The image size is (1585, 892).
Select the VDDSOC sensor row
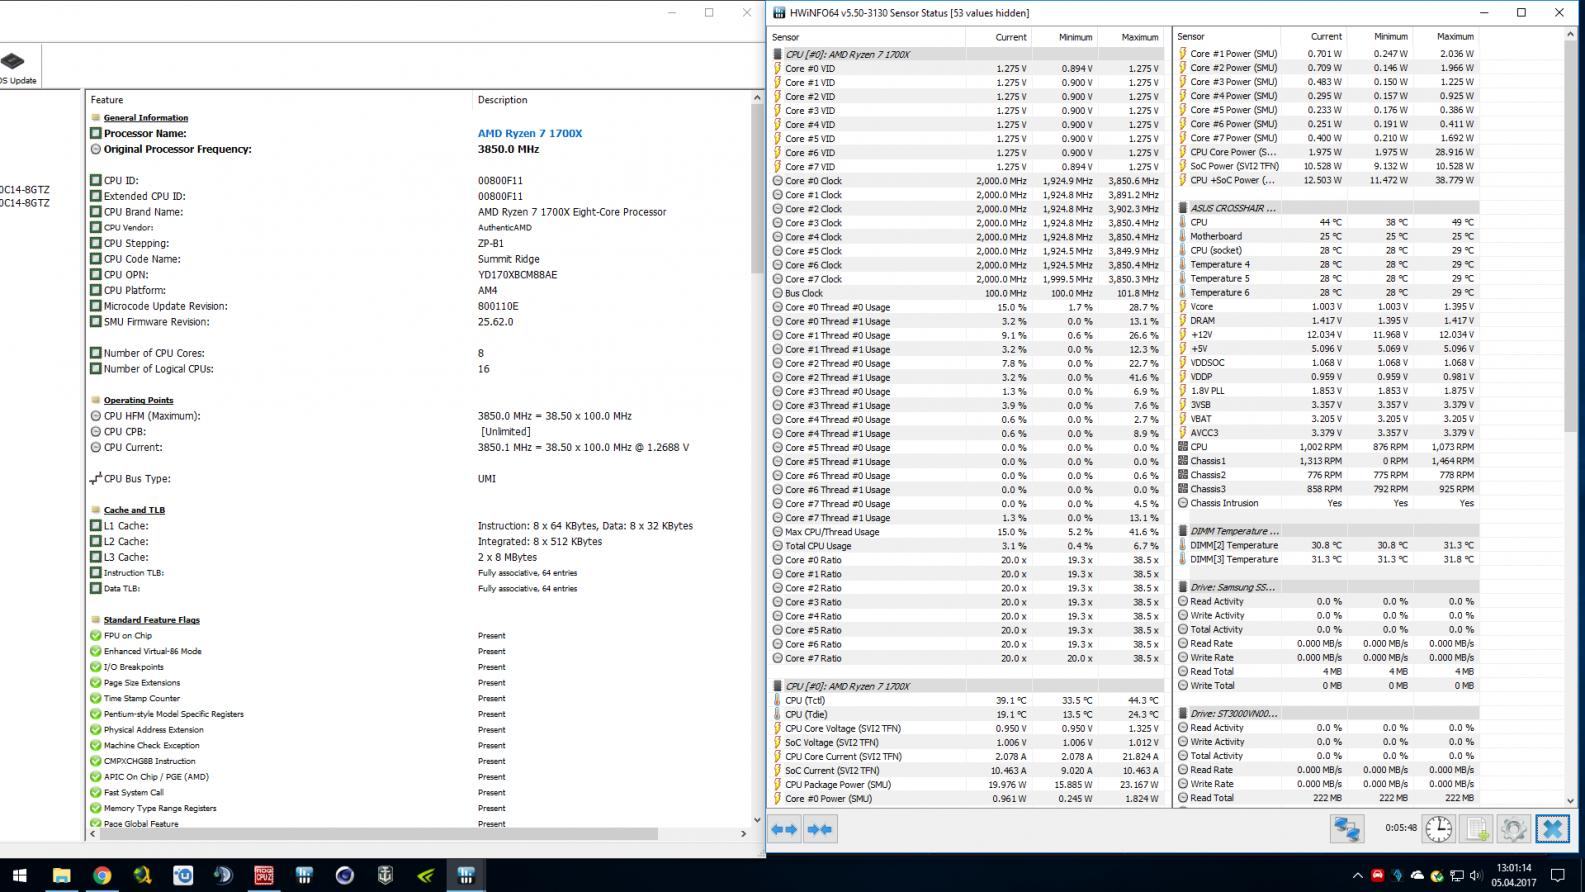(x=1325, y=362)
